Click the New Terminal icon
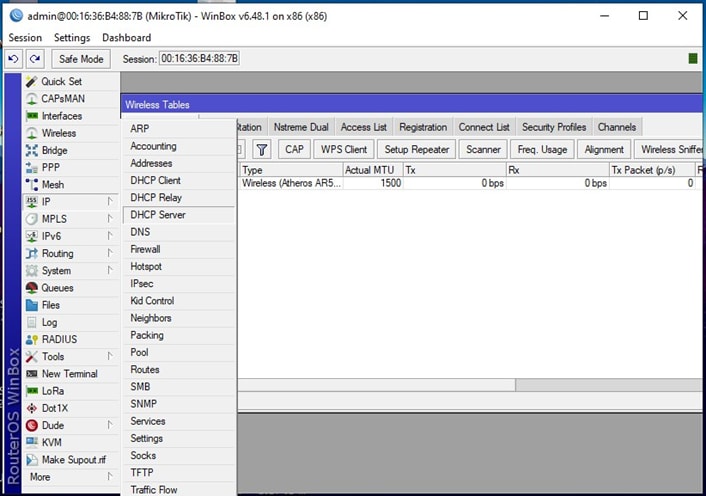This screenshot has width=706, height=496. 32,374
